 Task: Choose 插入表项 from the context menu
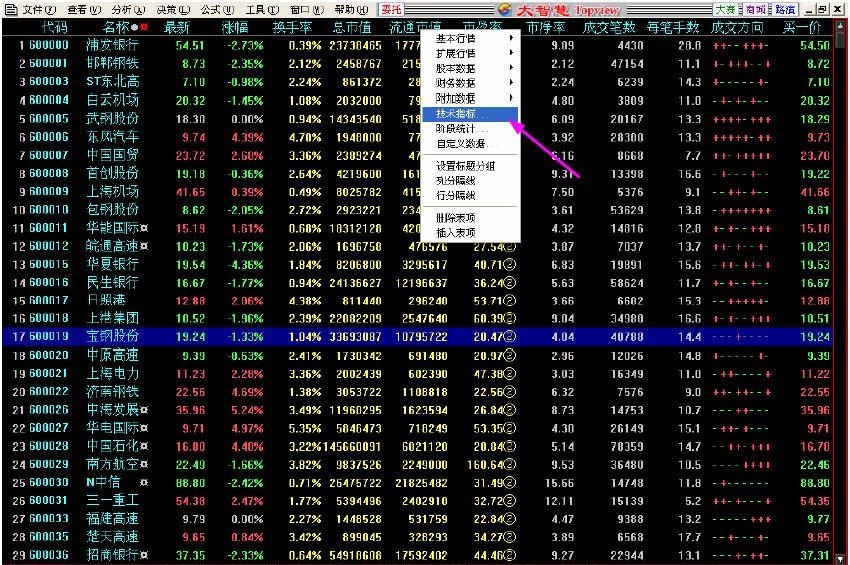coord(470,233)
